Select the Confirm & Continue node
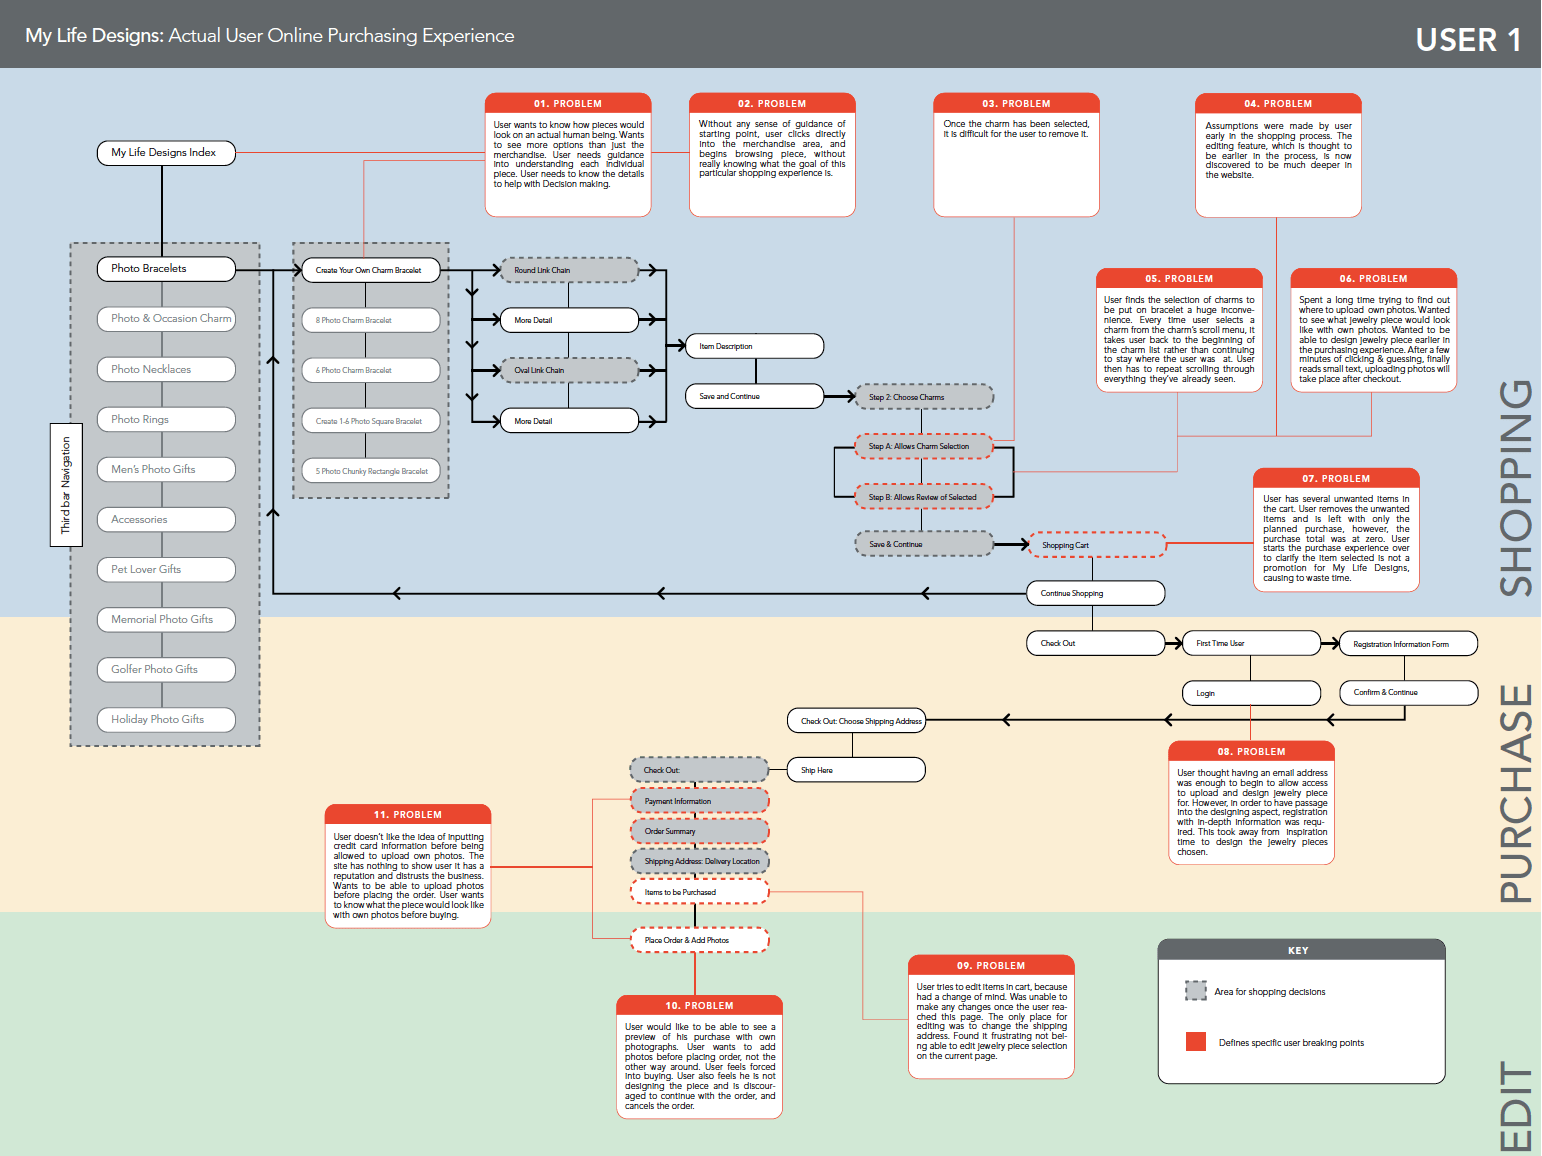 point(1409,692)
